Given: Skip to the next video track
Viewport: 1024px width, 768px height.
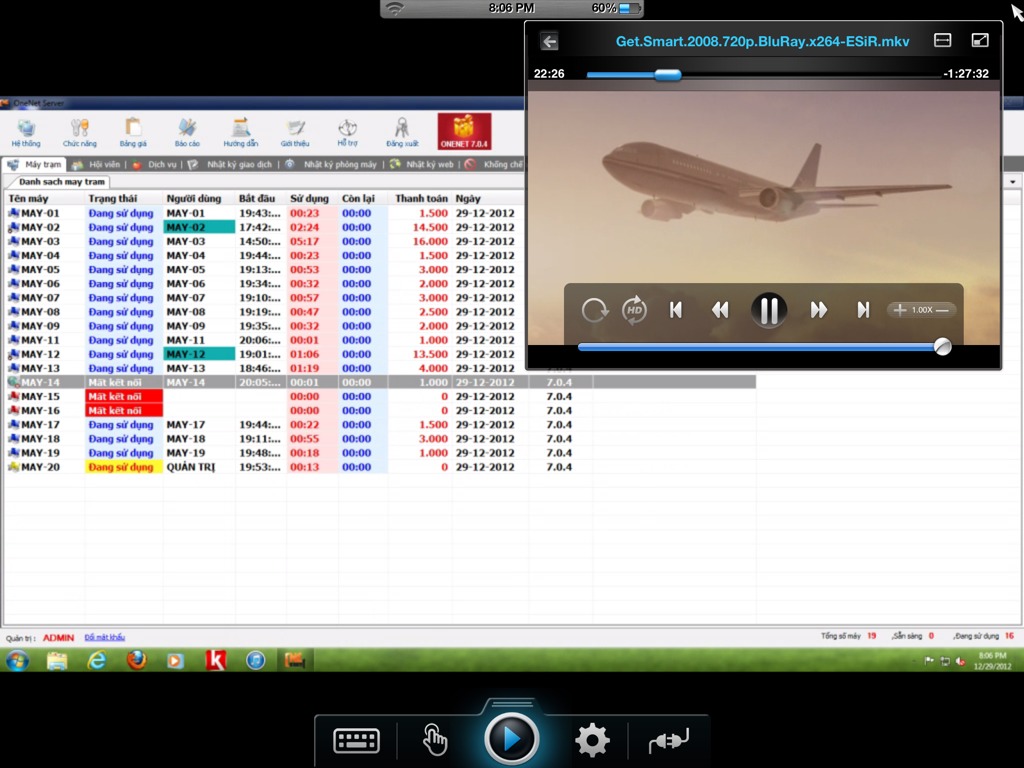Looking at the screenshot, I should tap(862, 310).
